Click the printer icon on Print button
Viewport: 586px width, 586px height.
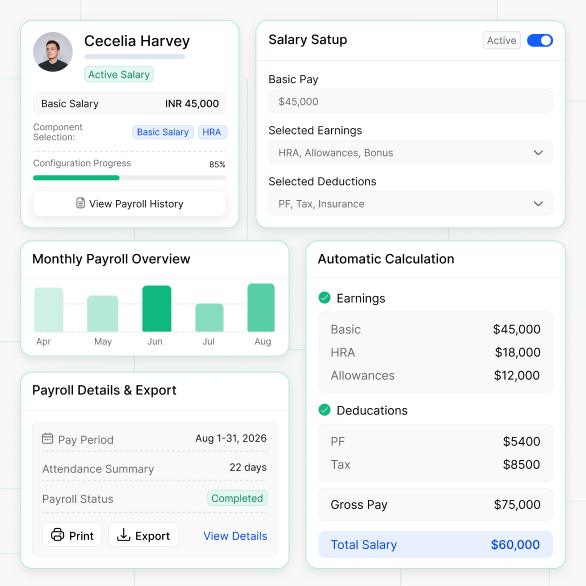[58, 535]
